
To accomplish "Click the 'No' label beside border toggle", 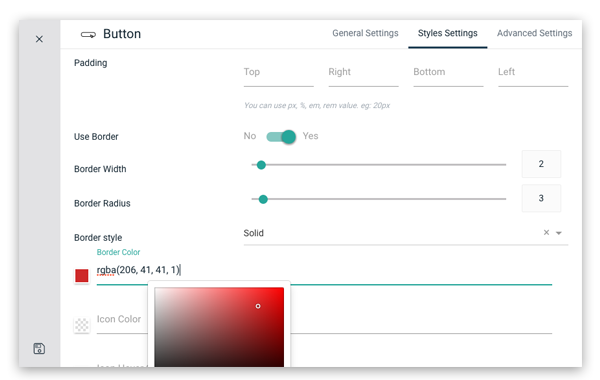I will coord(250,136).
